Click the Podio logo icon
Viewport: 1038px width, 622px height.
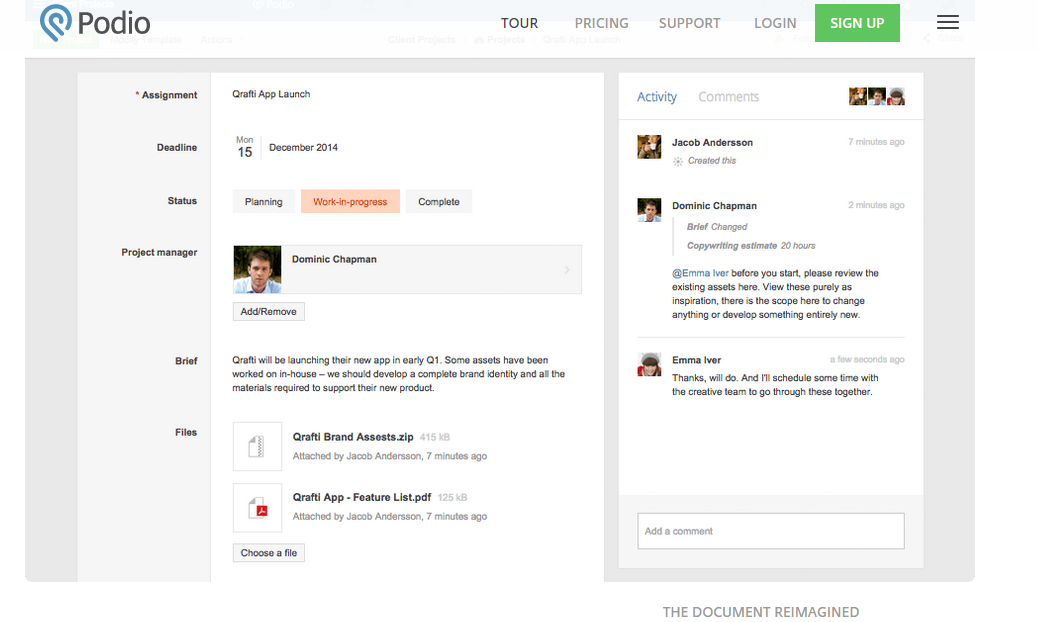55,22
